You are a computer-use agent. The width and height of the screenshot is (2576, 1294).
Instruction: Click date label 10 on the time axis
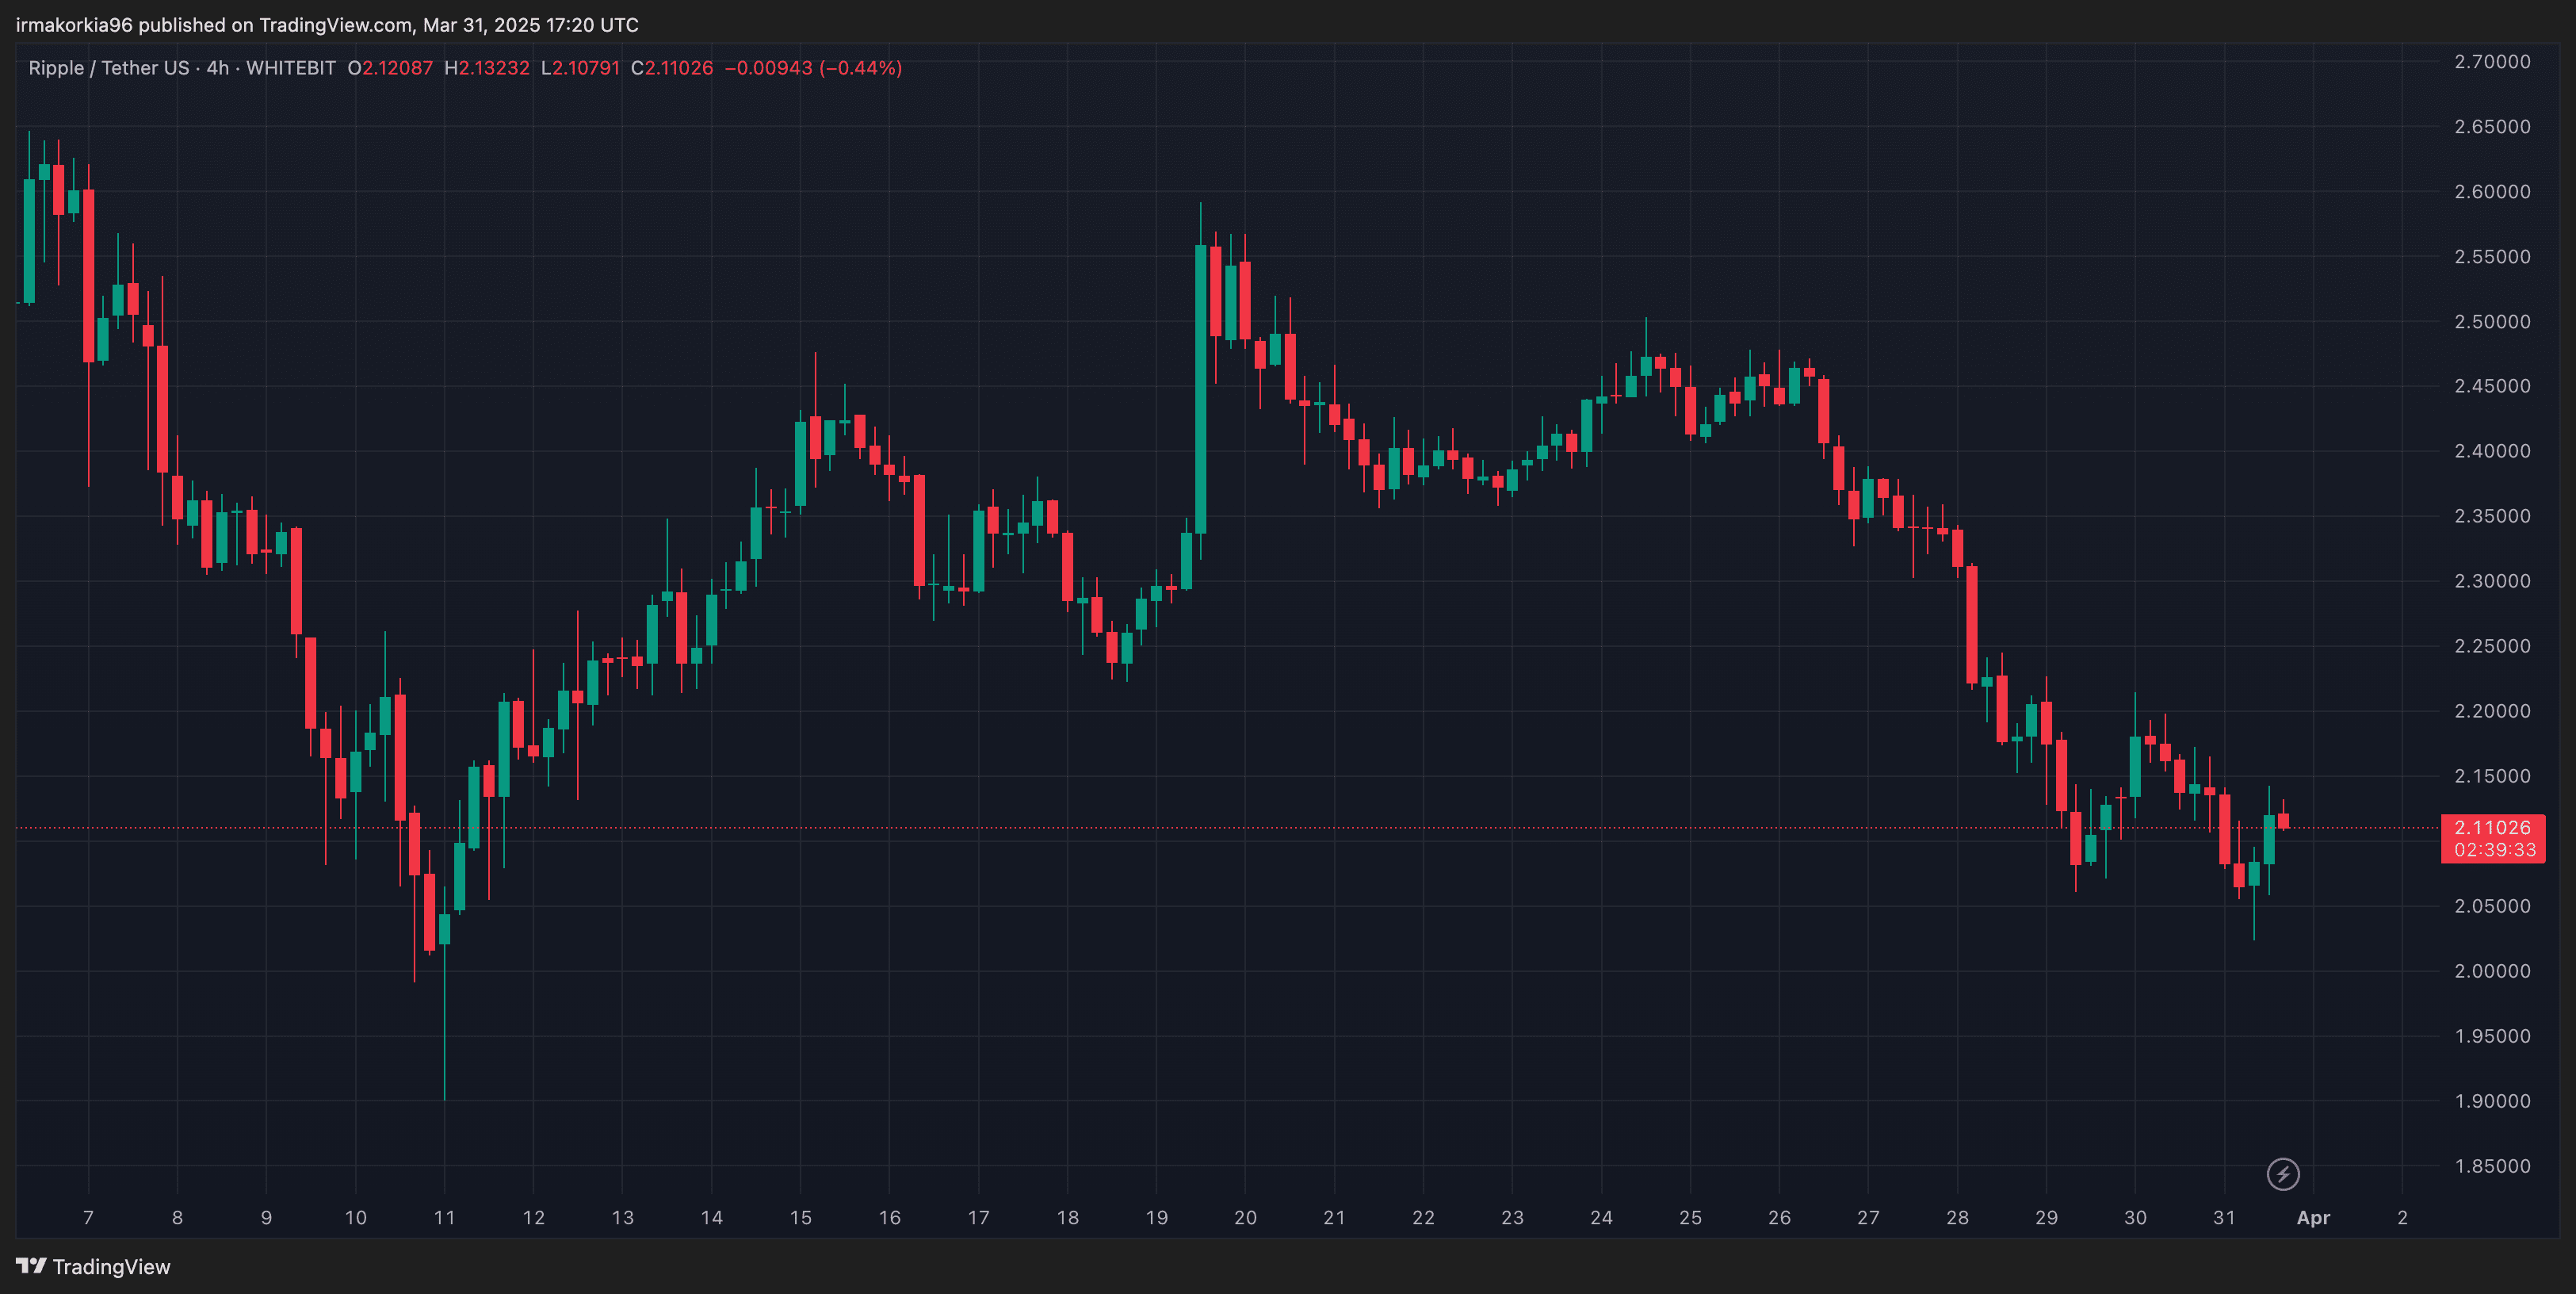coord(356,1218)
